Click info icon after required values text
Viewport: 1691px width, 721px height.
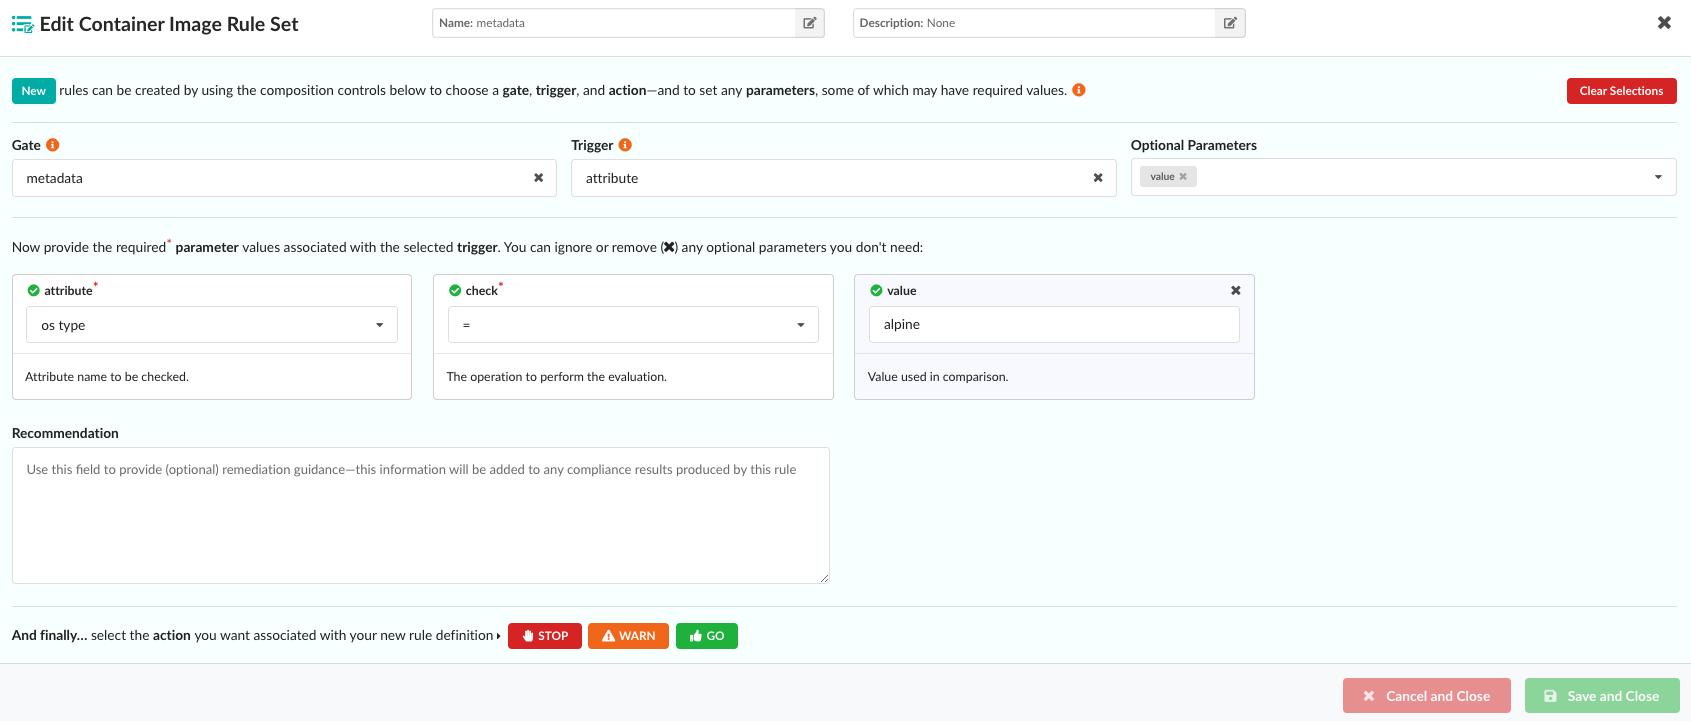point(1079,90)
